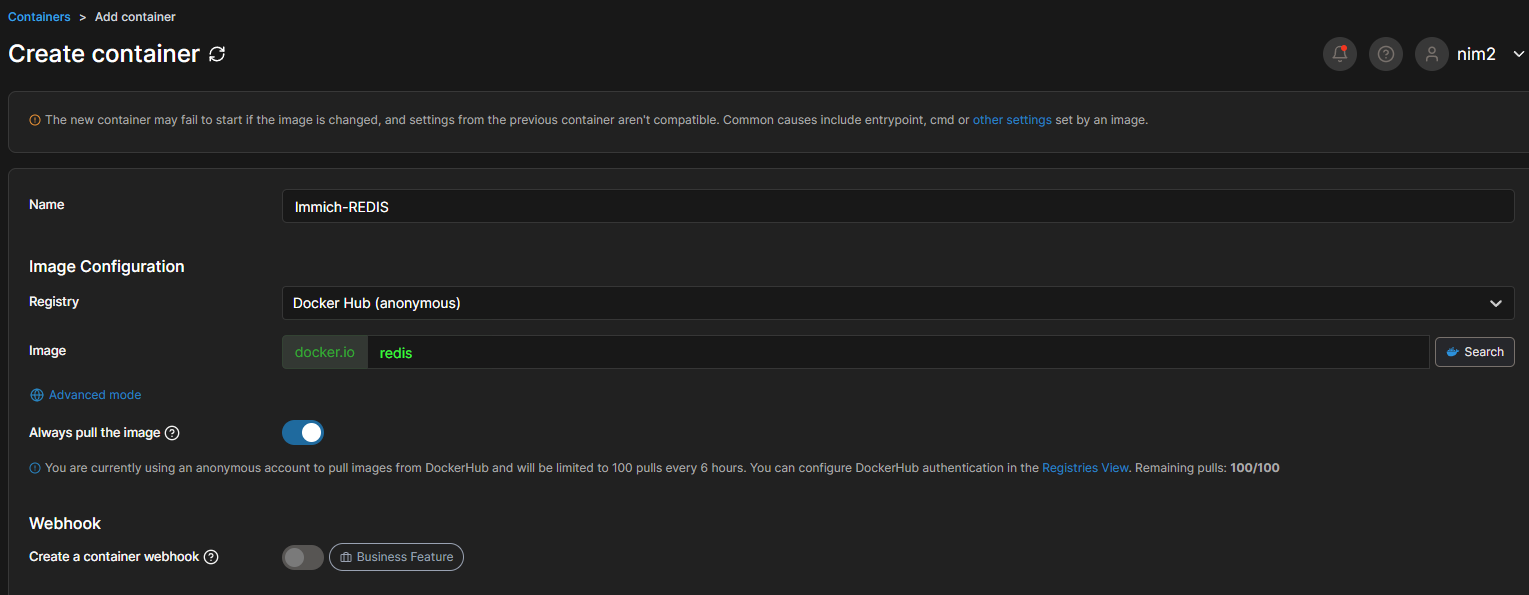Open the nim2 user menu chevron

[1518, 54]
